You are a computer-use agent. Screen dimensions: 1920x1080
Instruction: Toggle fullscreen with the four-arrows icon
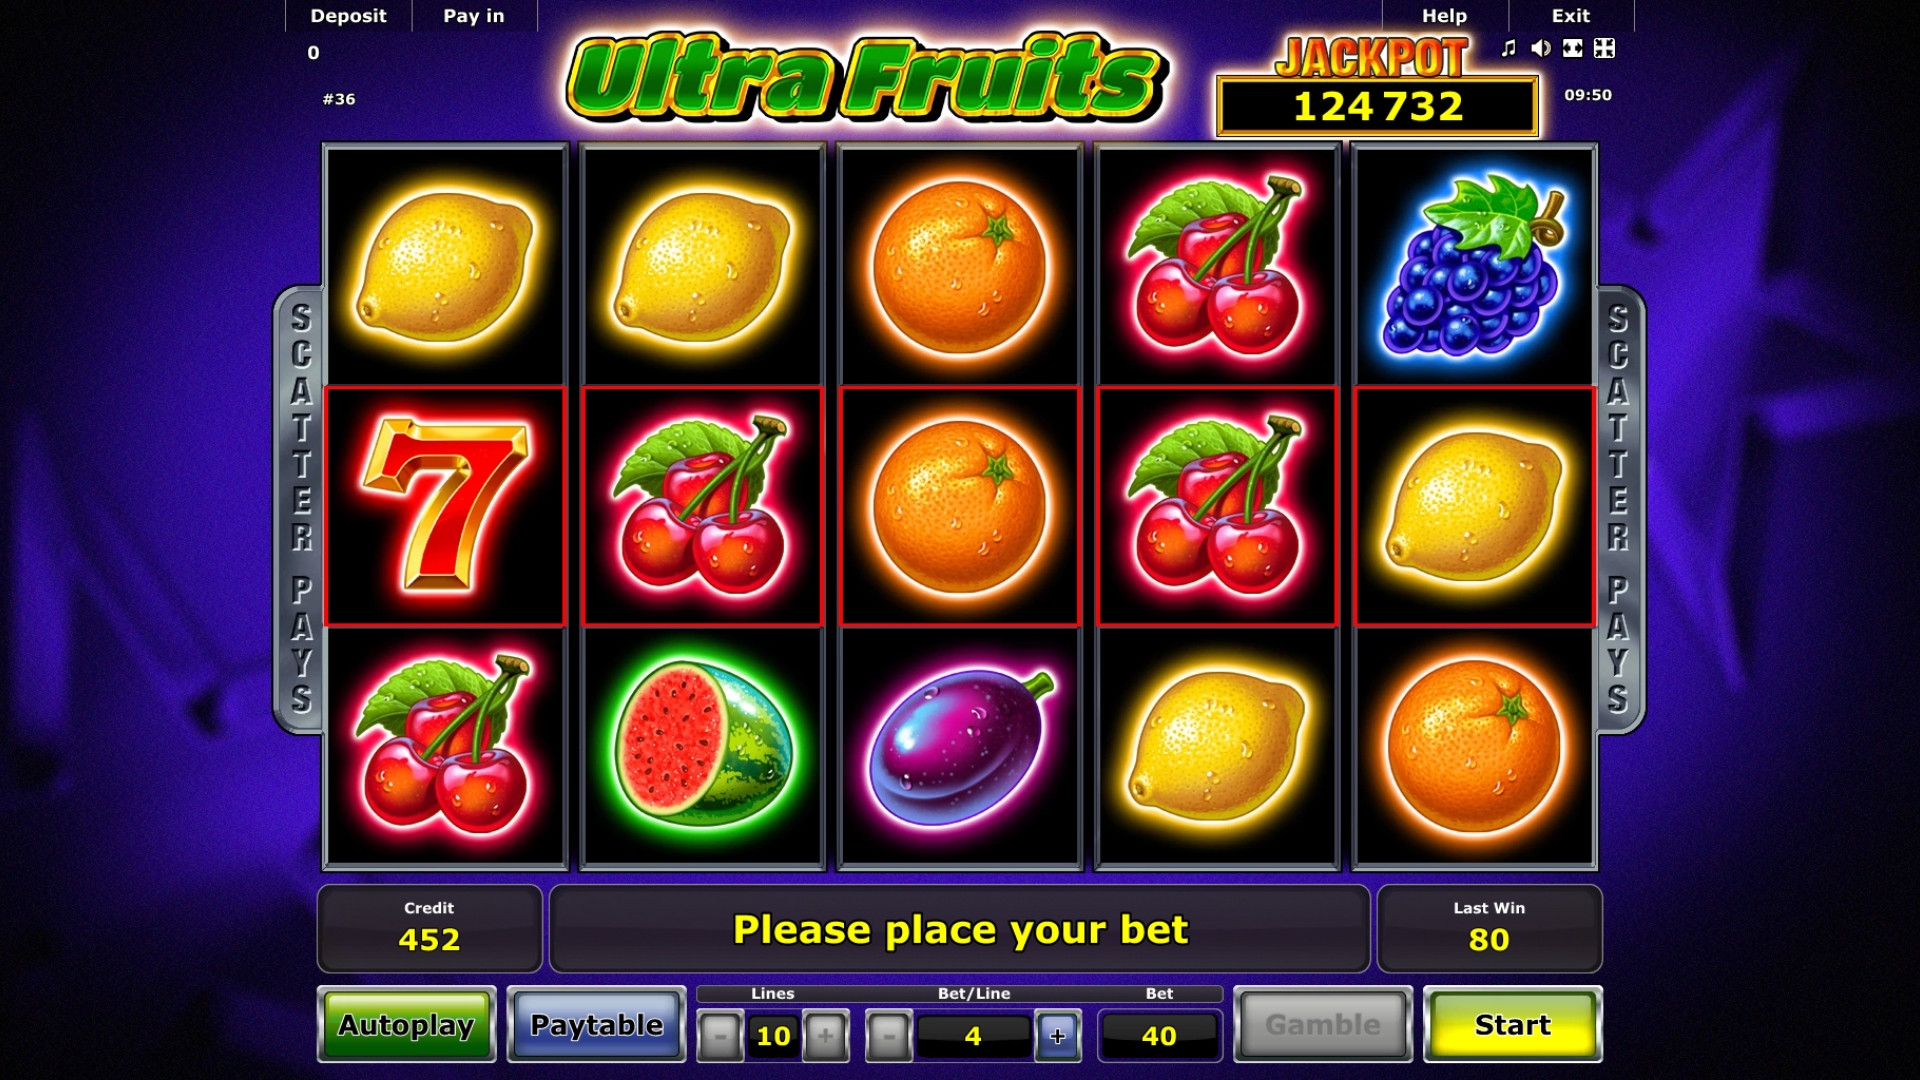click(x=1604, y=48)
